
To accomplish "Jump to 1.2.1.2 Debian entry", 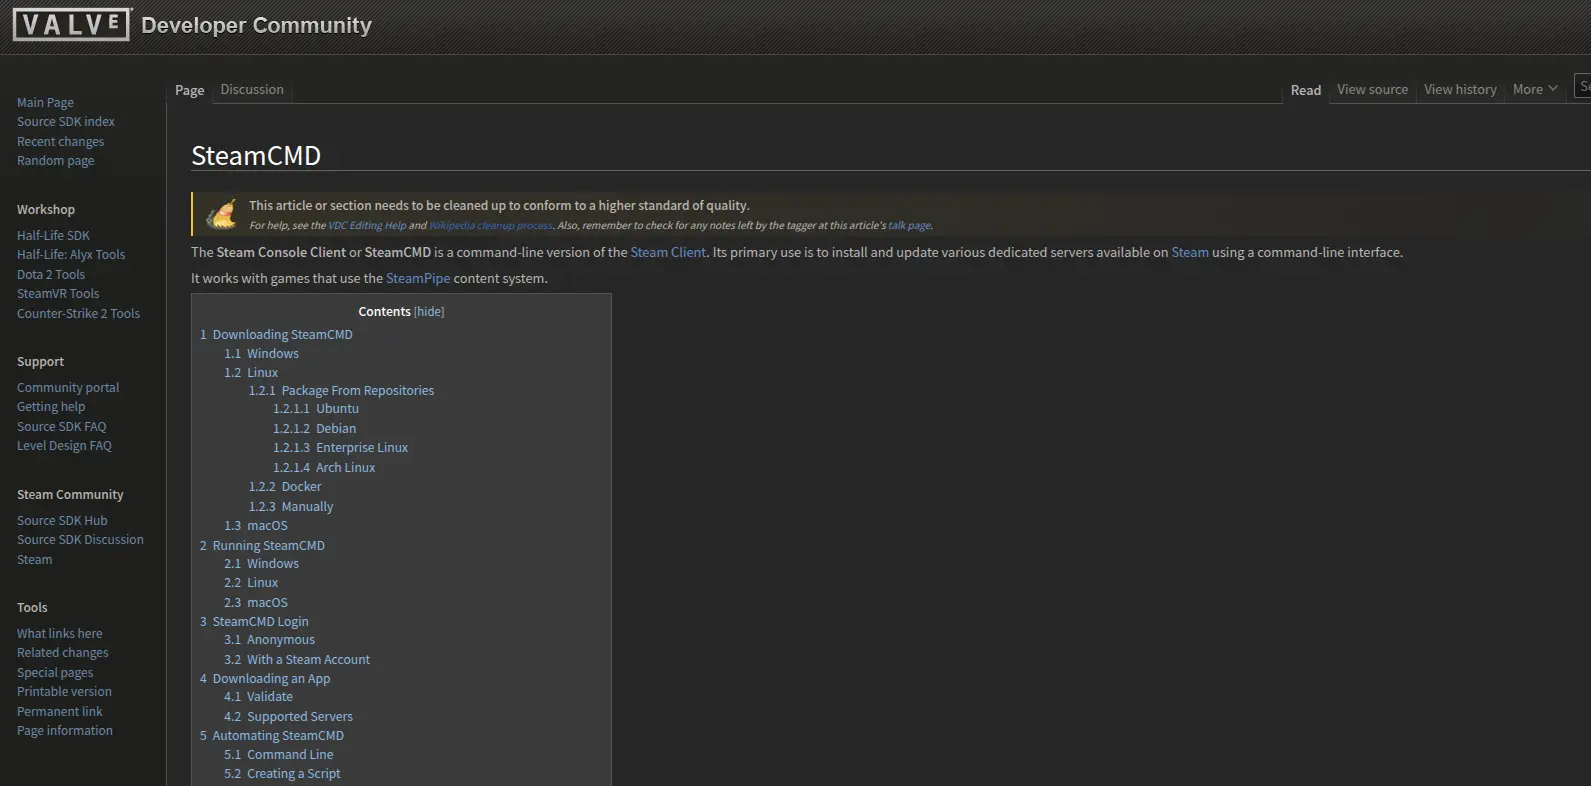I will pos(314,428).
